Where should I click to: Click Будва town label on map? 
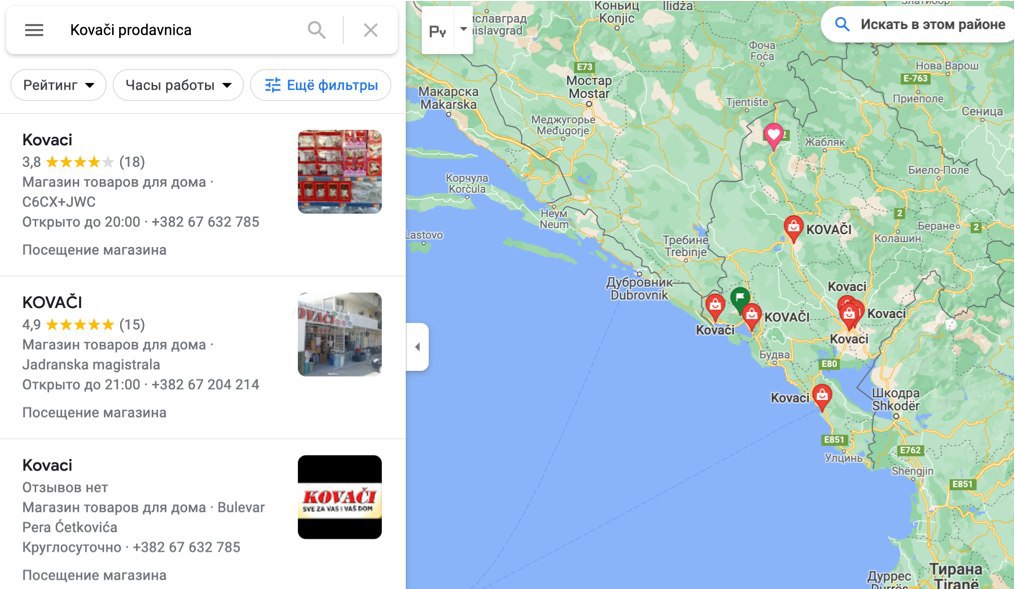tap(774, 355)
